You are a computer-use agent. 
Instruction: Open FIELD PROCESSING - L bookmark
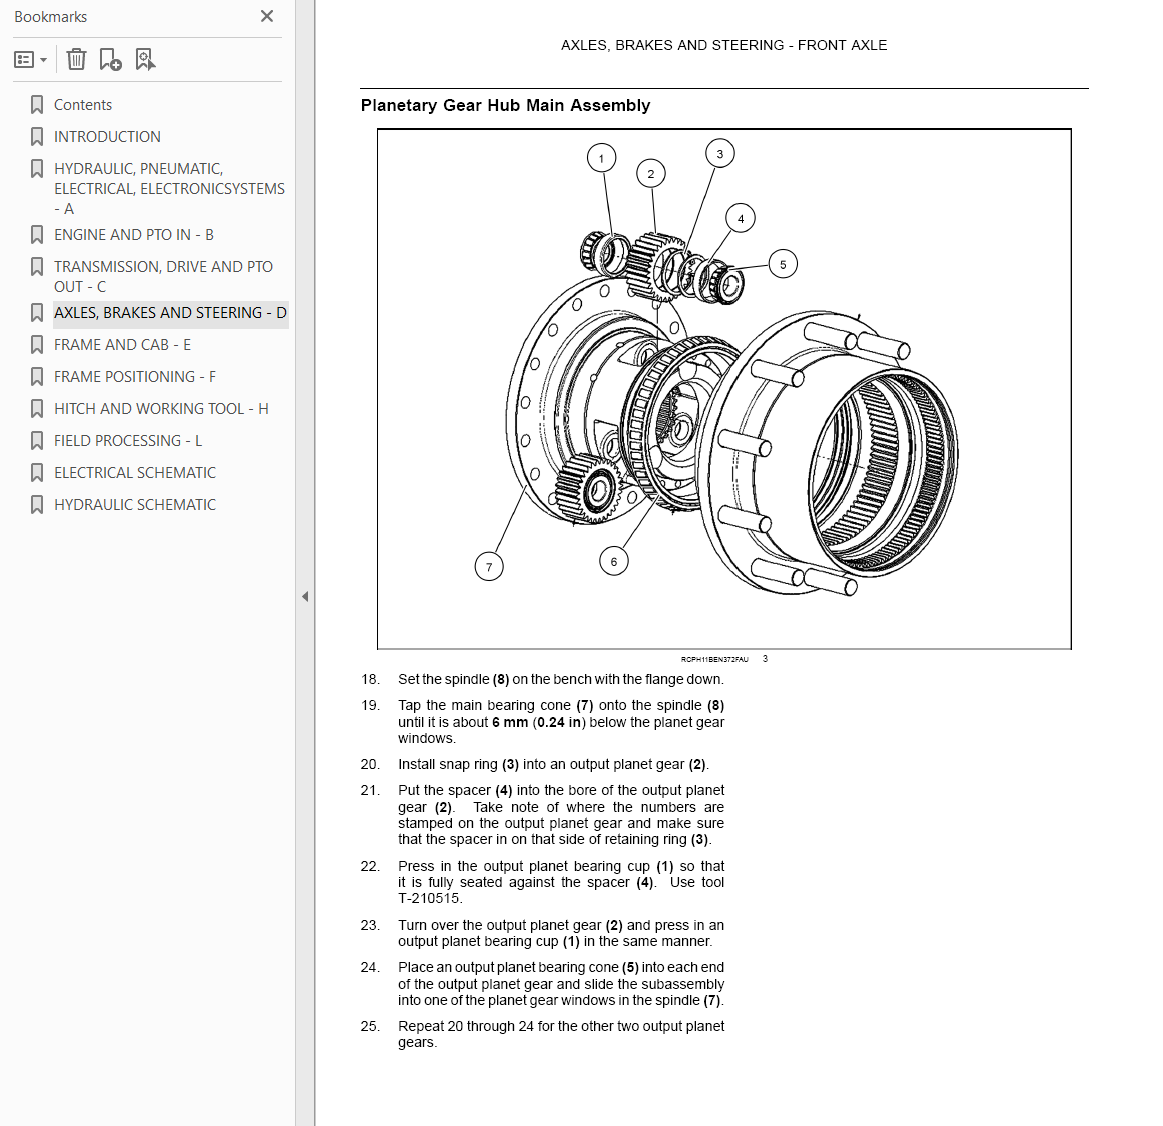128,441
